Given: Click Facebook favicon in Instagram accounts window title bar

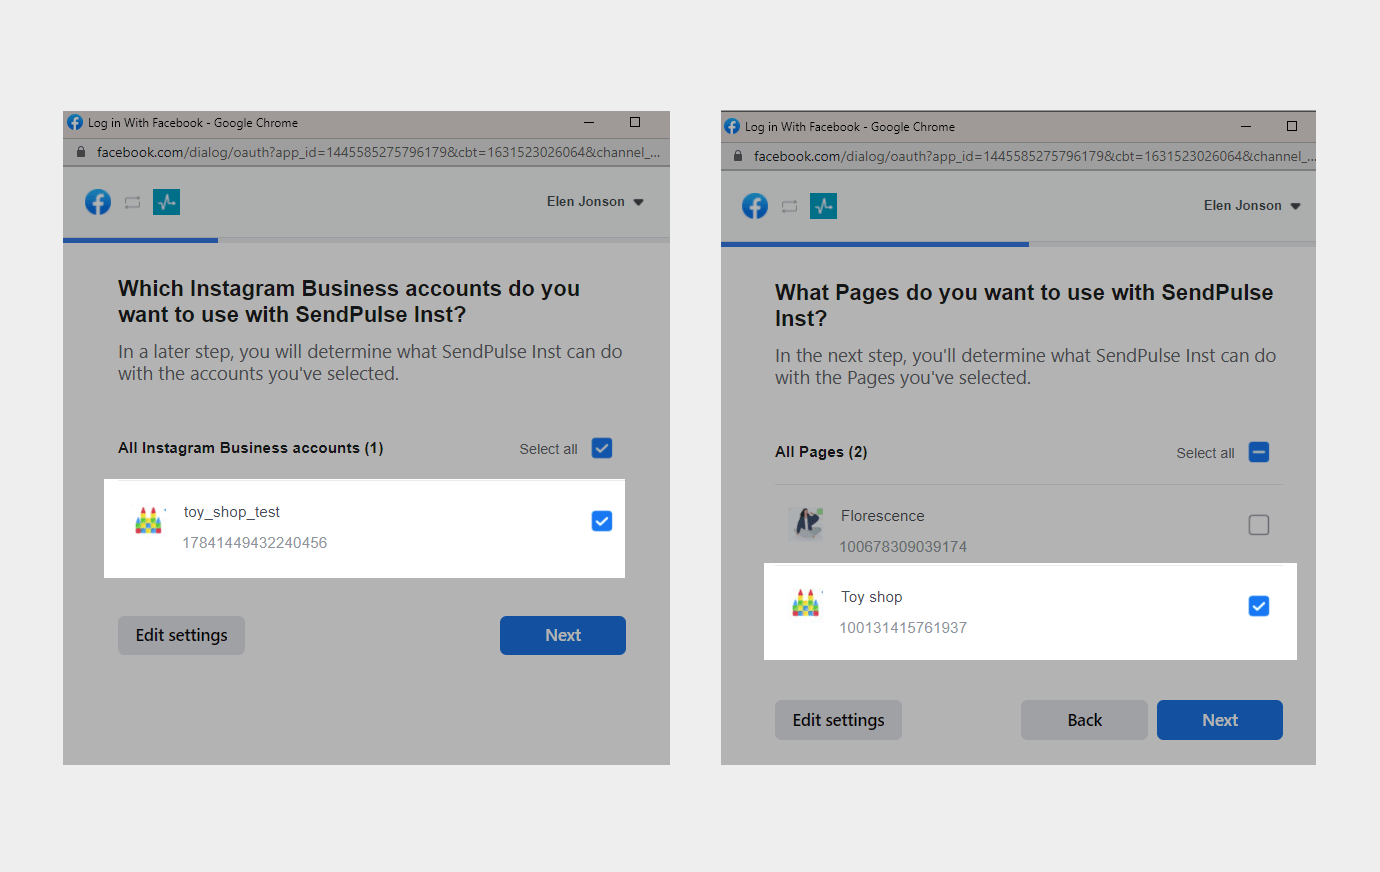Looking at the screenshot, I should 75,122.
